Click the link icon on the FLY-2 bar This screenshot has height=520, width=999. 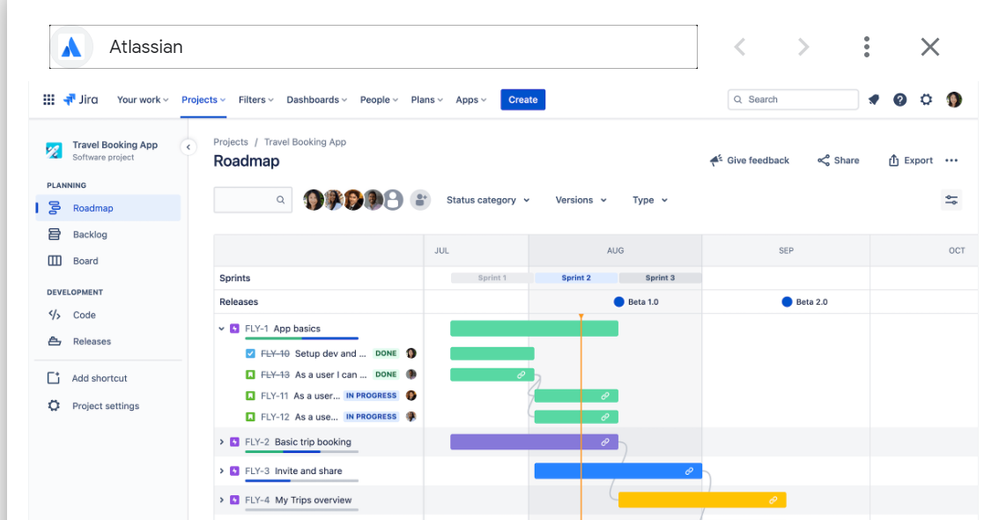[605, 442]
